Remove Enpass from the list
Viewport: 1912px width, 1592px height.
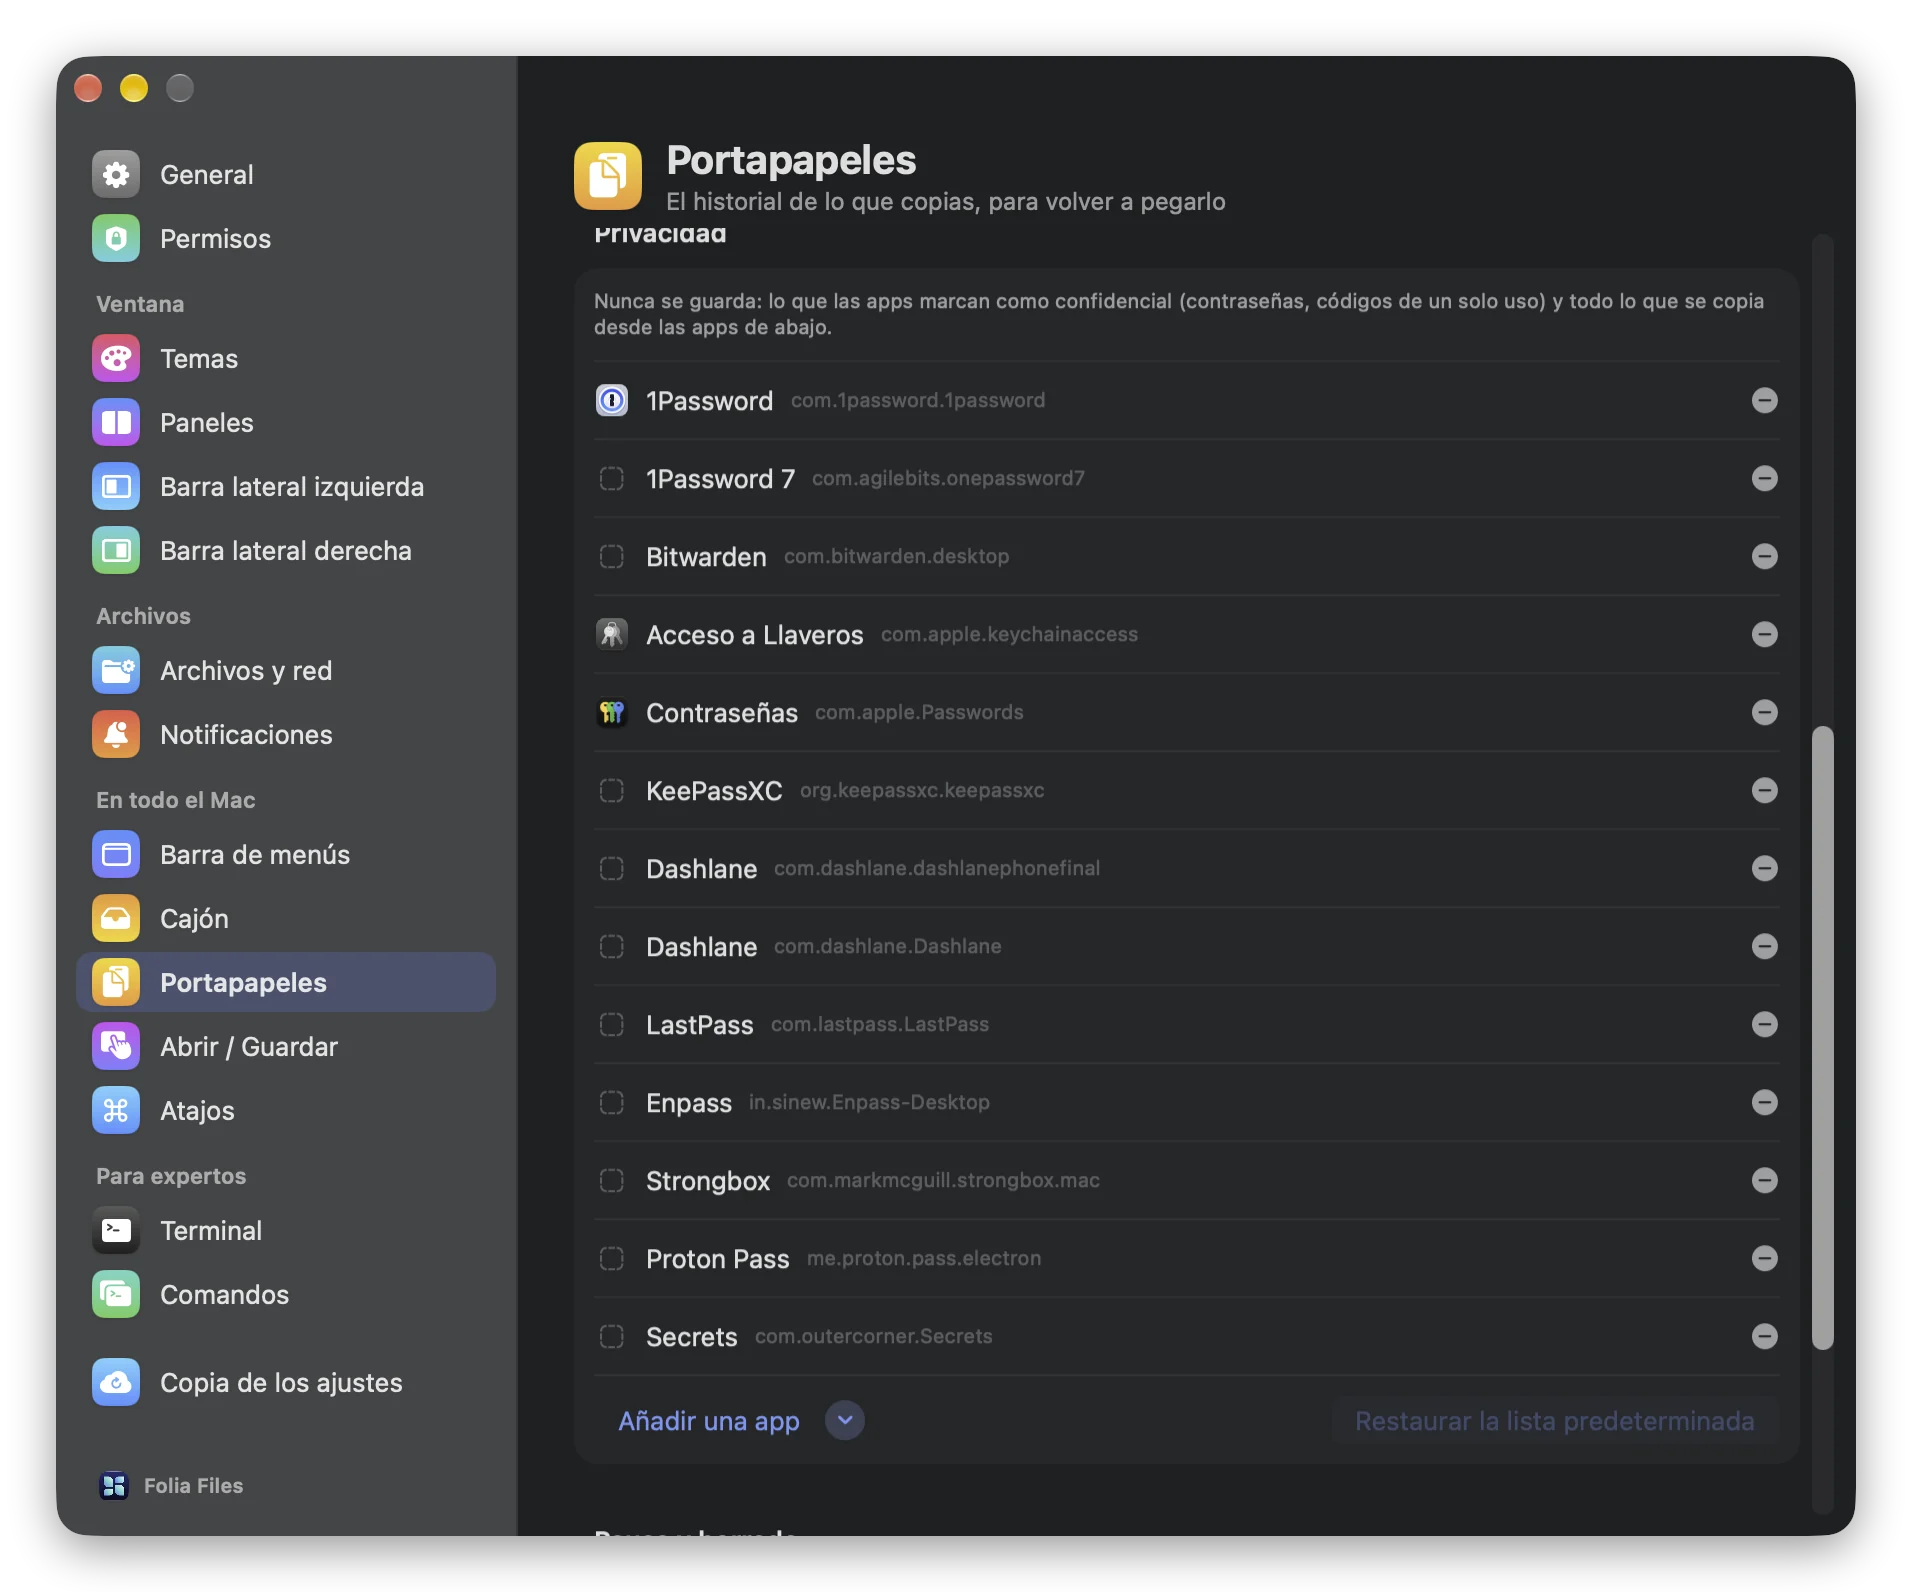1765,1103
